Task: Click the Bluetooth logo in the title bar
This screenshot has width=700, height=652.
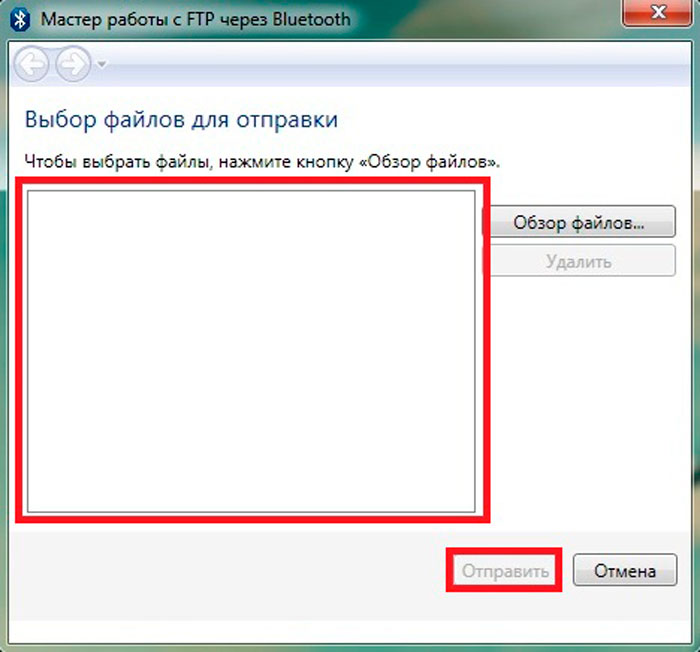Action: point(20,20)
